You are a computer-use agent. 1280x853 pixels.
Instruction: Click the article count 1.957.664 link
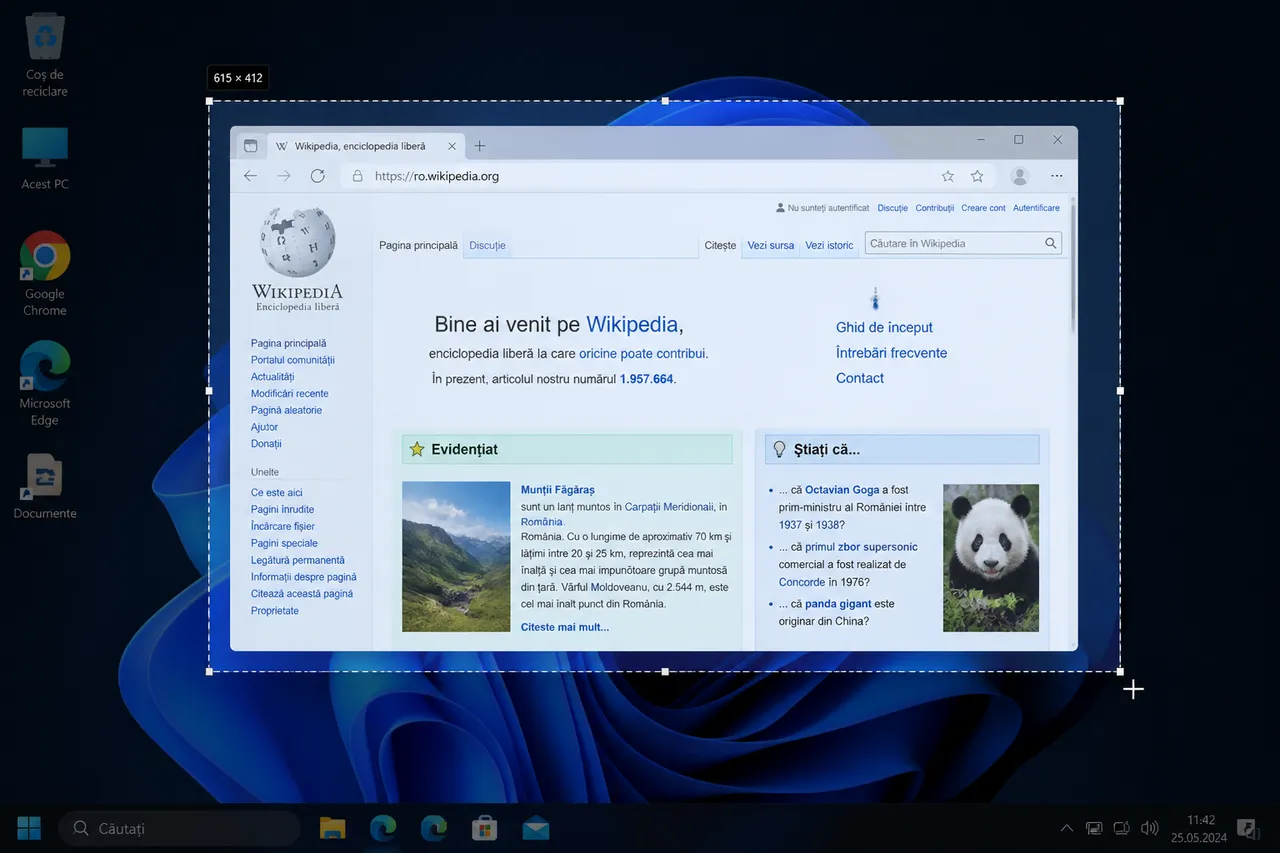click(647, 379)
